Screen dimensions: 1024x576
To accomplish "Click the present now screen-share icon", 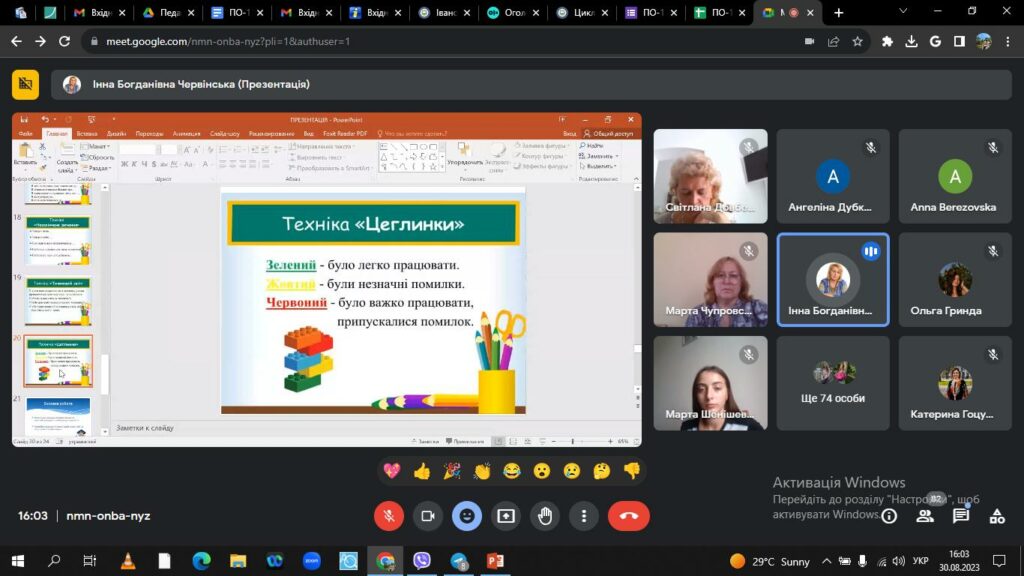I will coord(506,516).
